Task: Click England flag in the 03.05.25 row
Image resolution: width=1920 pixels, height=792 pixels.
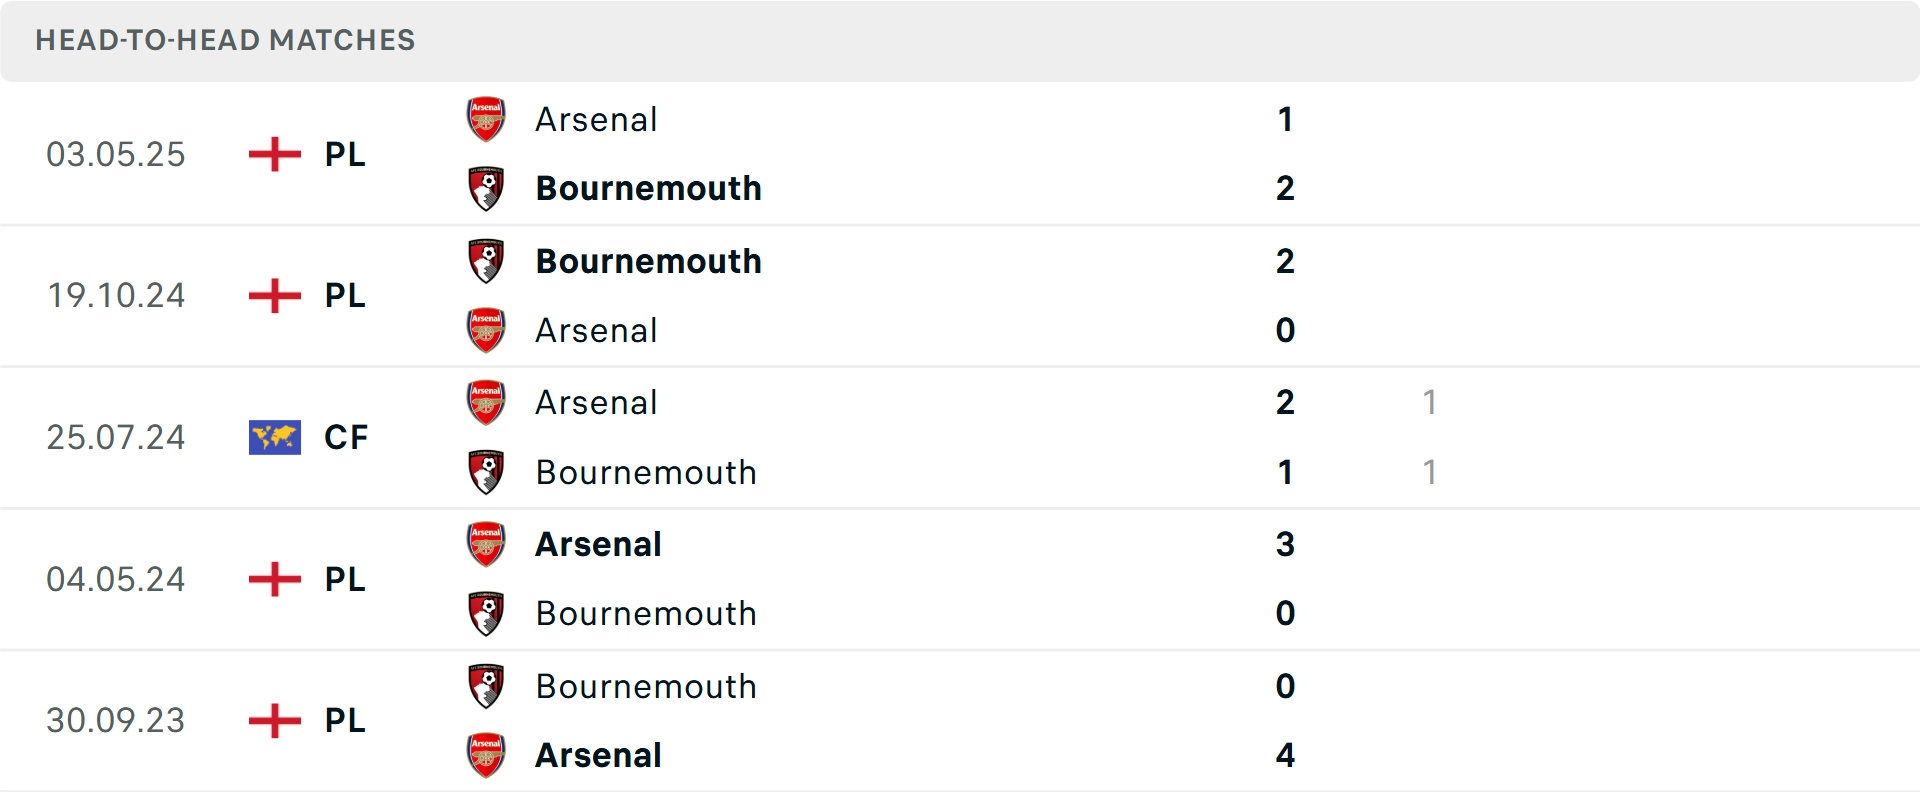Action: click(274, 154)
